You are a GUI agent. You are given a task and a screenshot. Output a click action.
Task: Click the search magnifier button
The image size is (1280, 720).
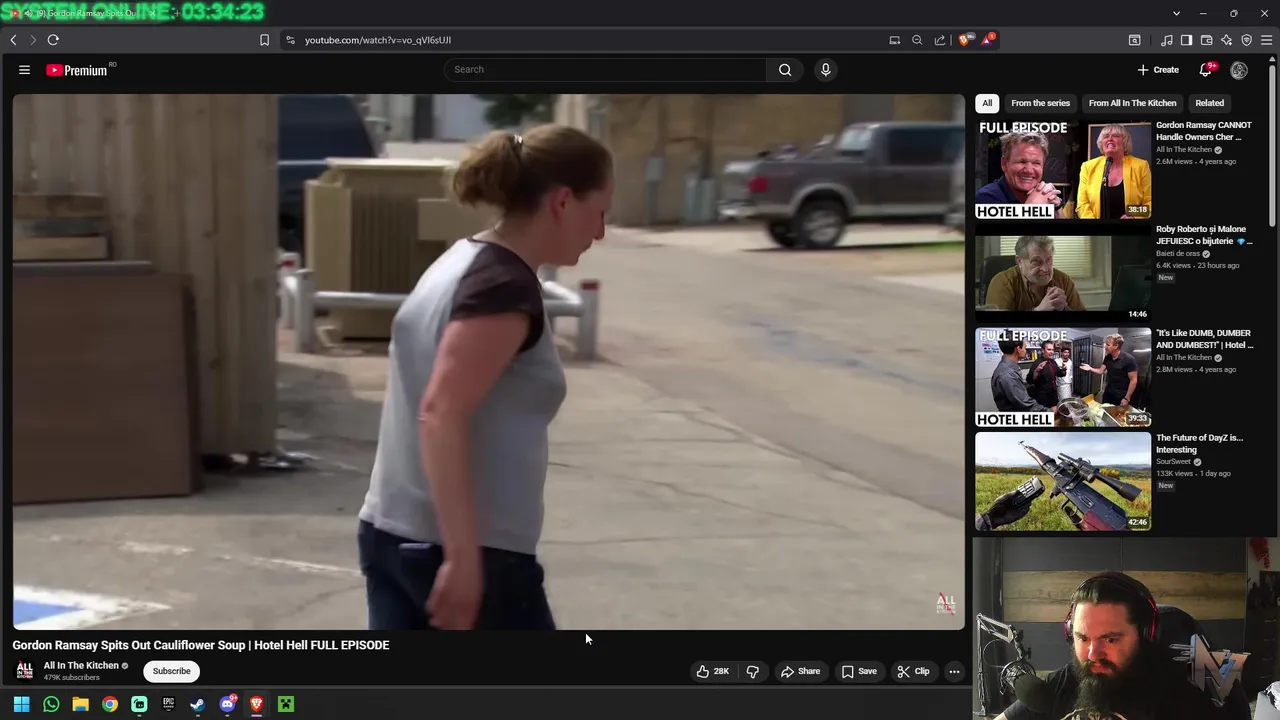(785, 70)
